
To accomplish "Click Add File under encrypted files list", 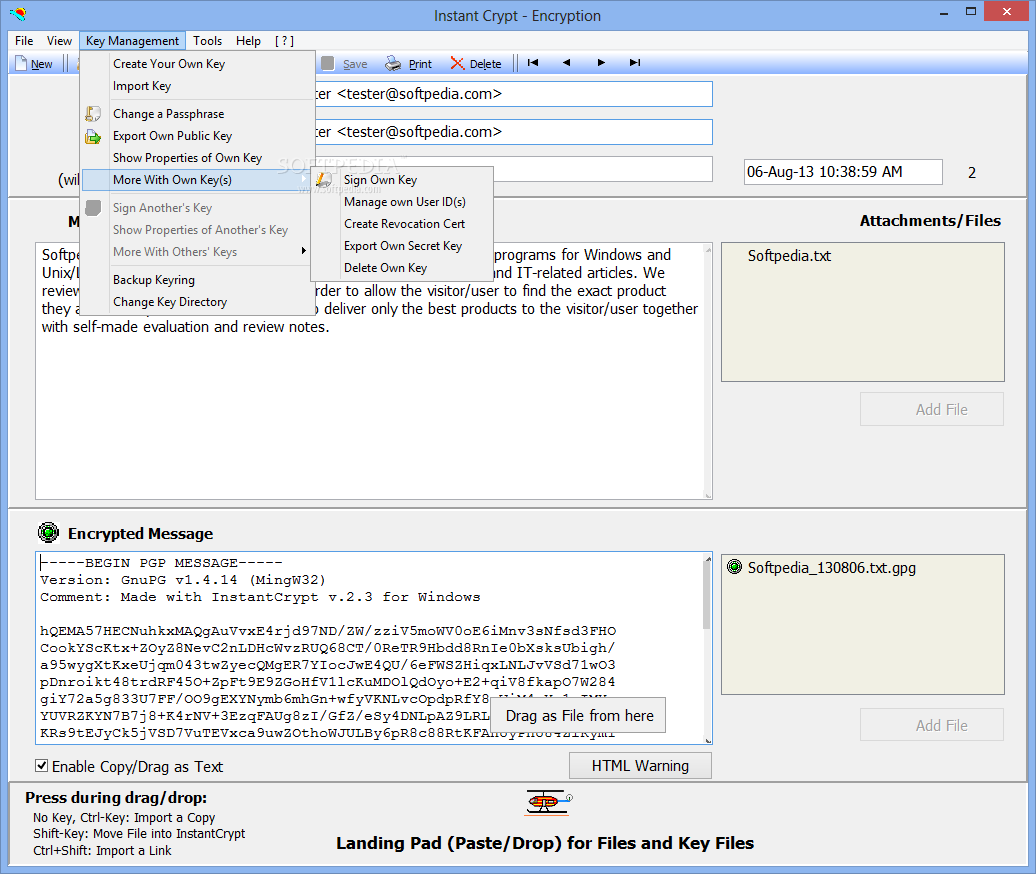I will [932, 725].
